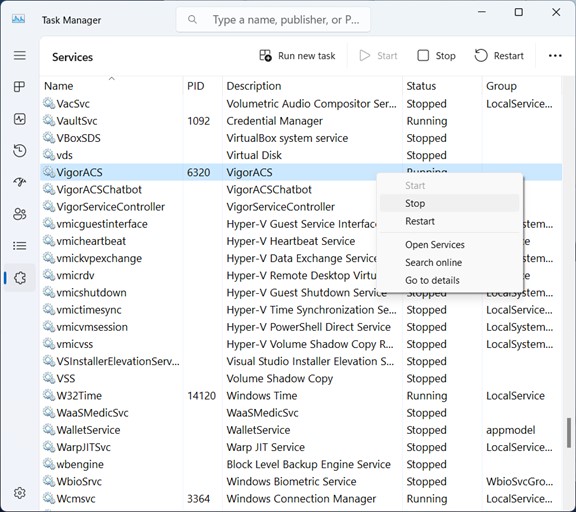Image resolution: width=576 pixels, height=512 pixels.
Task: Select the vmicvmsession service name
Action: pos(92,327)
